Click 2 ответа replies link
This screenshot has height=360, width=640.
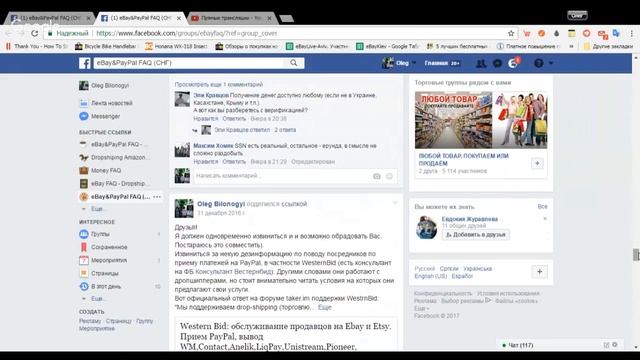pyautogui.click(x=285, y=130)
